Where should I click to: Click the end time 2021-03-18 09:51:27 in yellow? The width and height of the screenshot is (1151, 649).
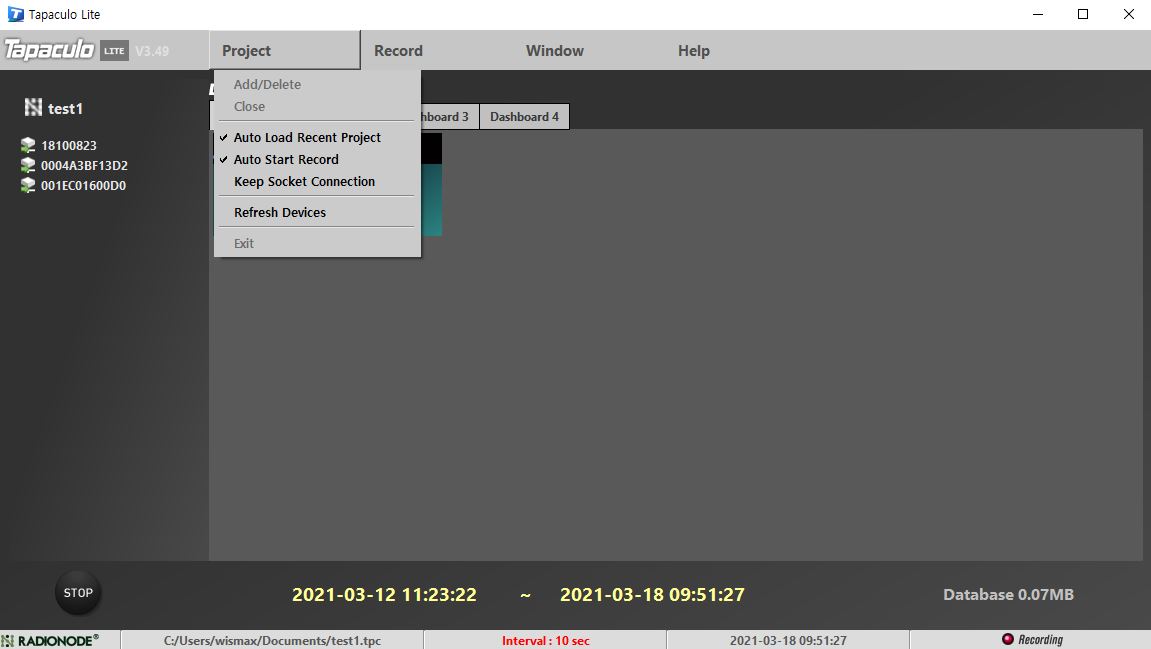(x=652, y=595)
